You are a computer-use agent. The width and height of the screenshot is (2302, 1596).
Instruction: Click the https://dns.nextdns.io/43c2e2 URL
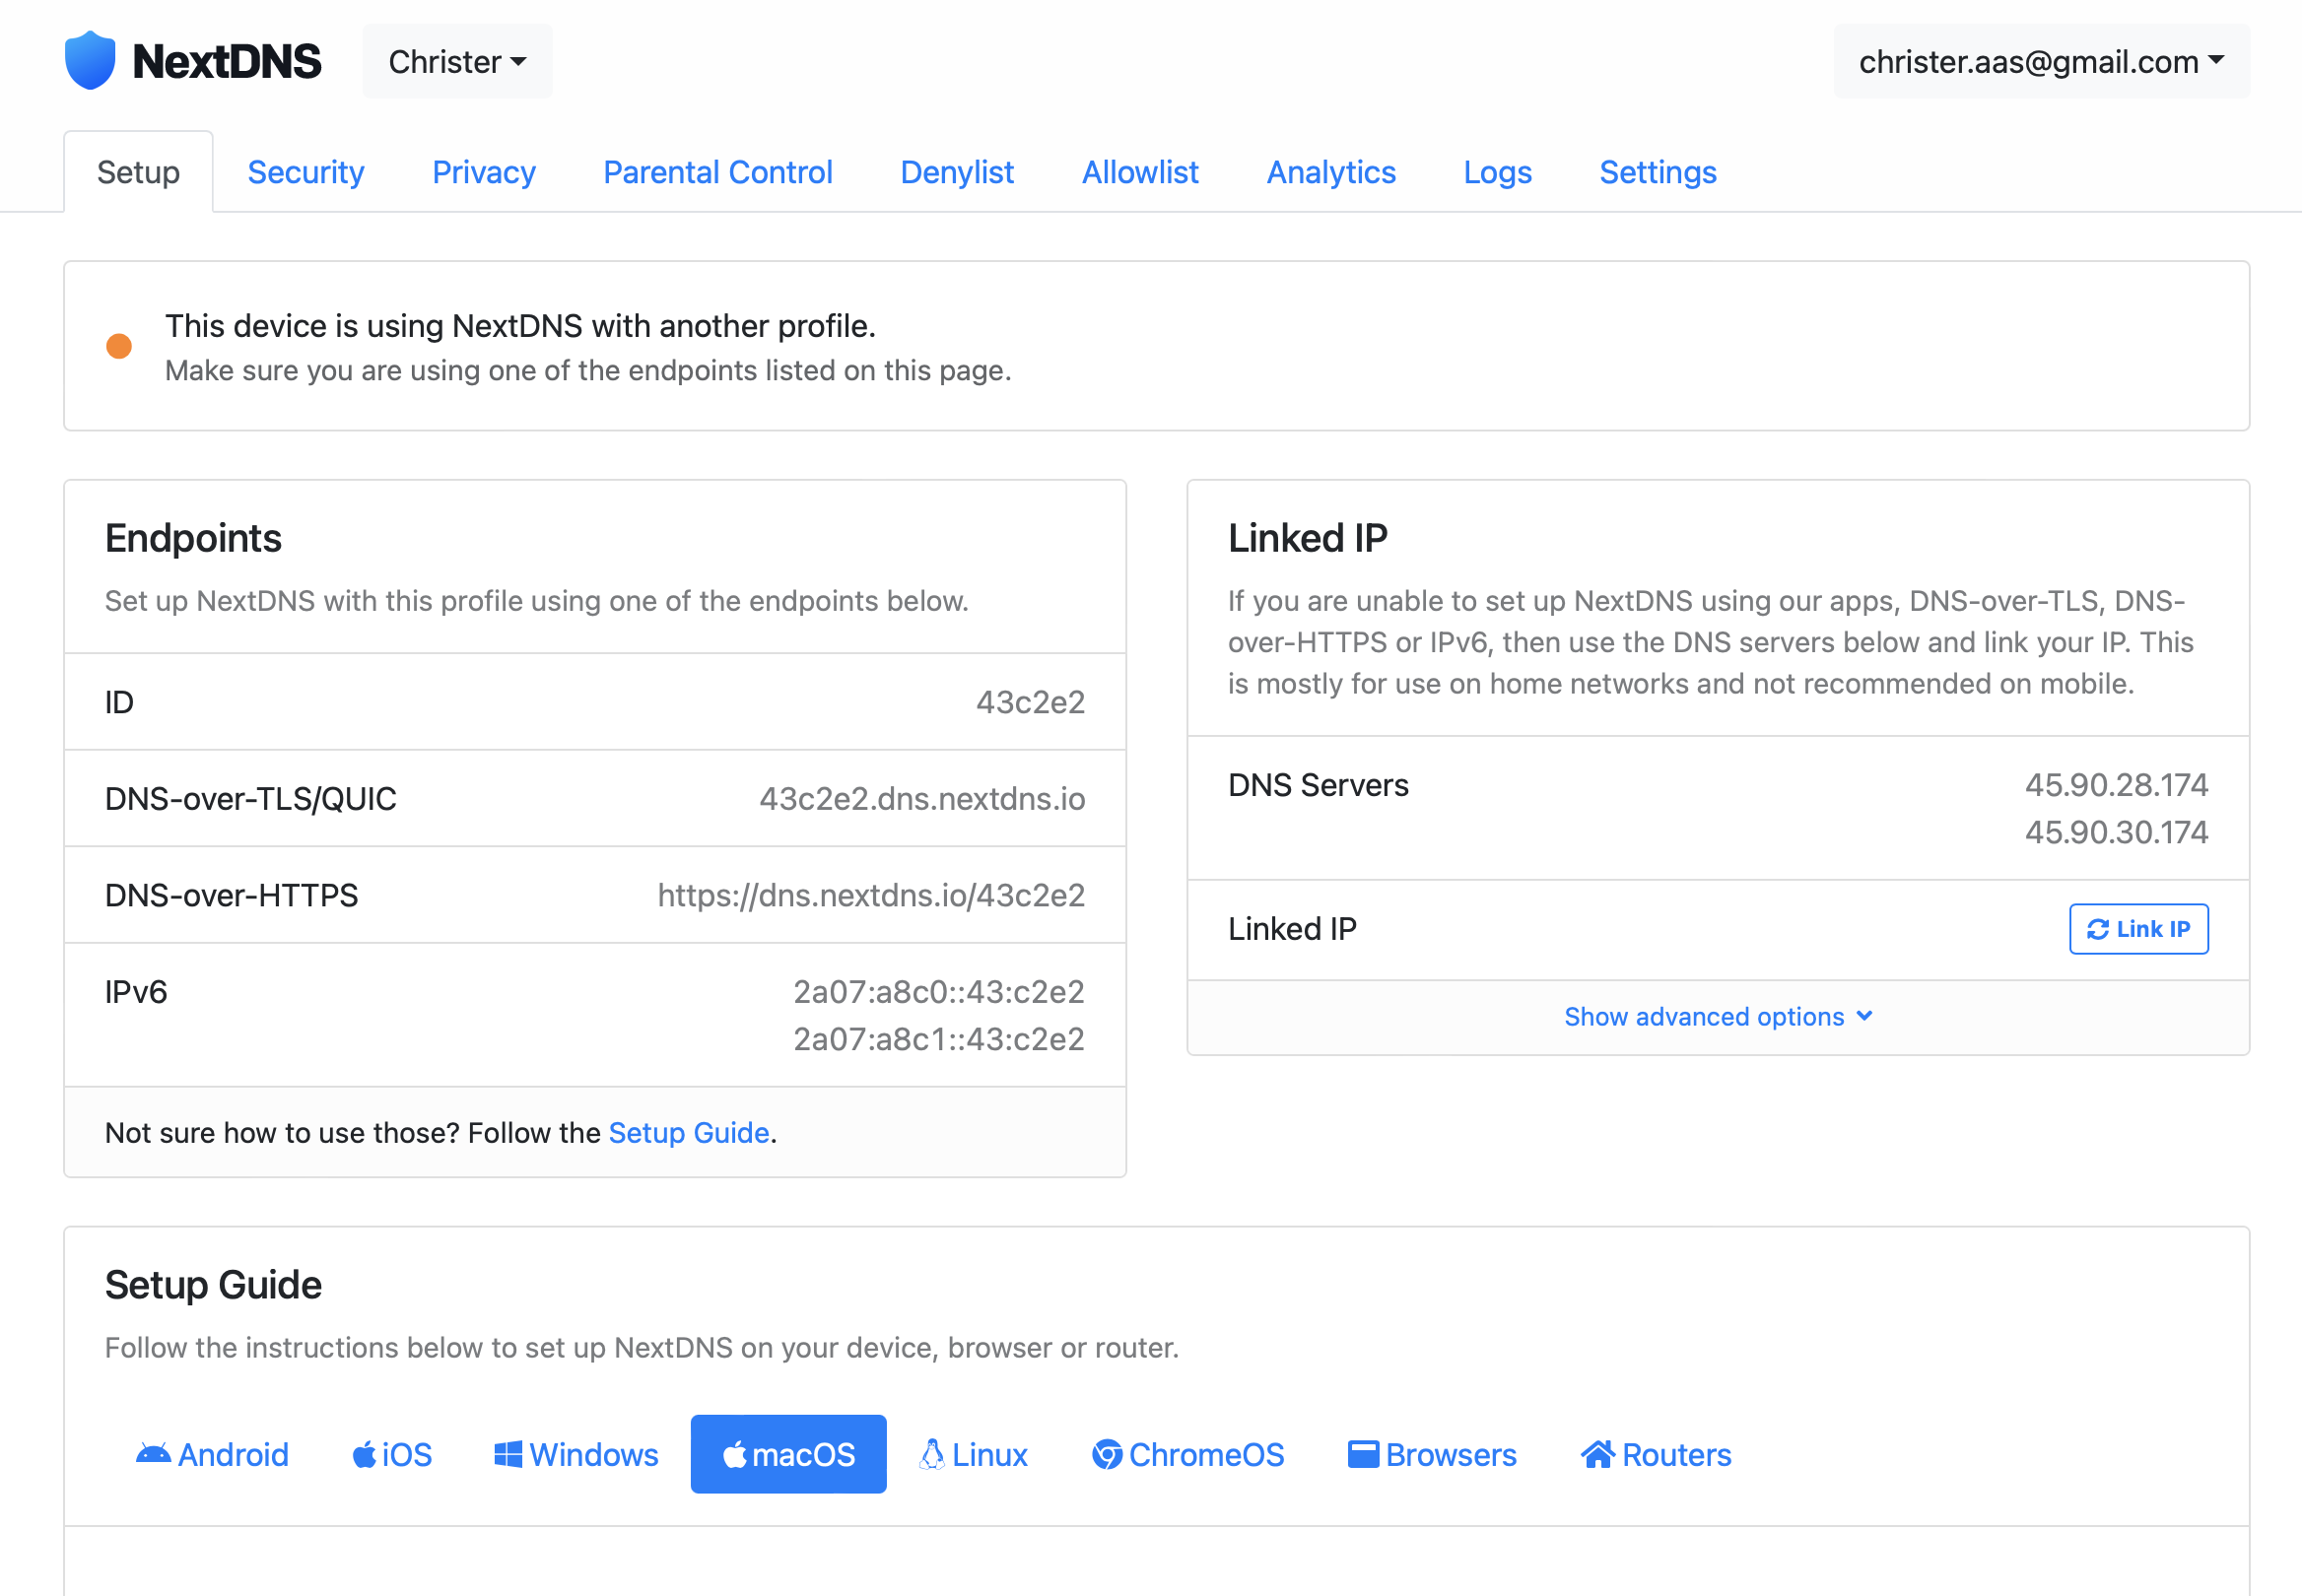871,895
